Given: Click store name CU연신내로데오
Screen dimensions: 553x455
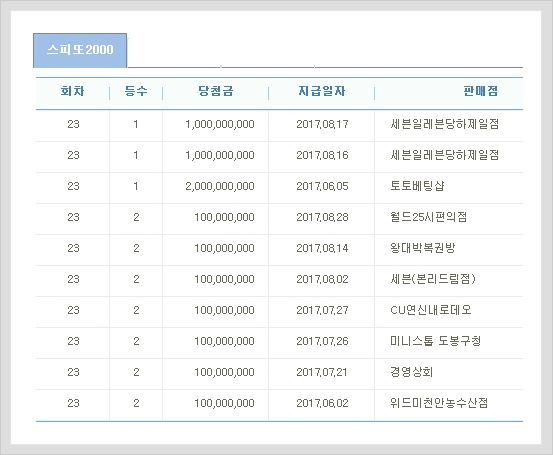Looking at the screenshot, I should (x=431, y=310).
